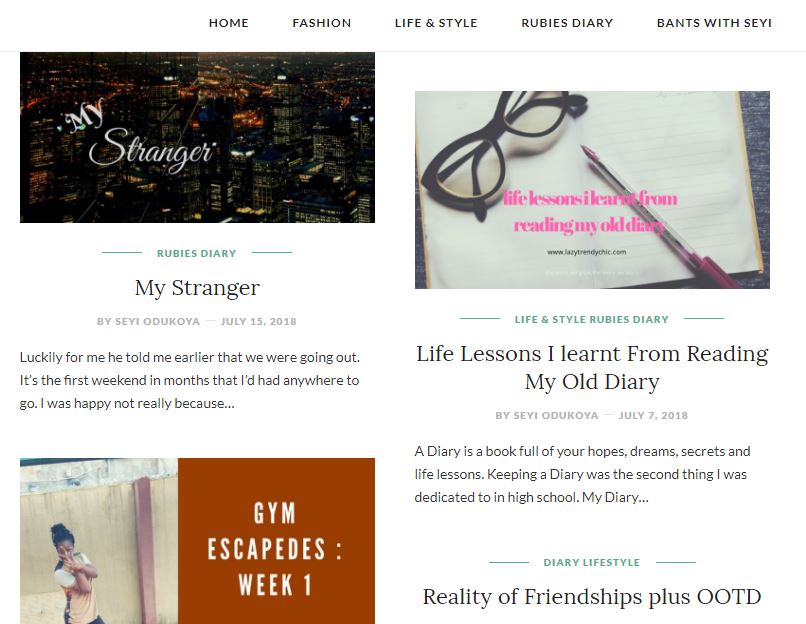Select RUBIES DIARY in the top navigation
Image resolution: width=806 pixels, height=624 pixels.
567,23
